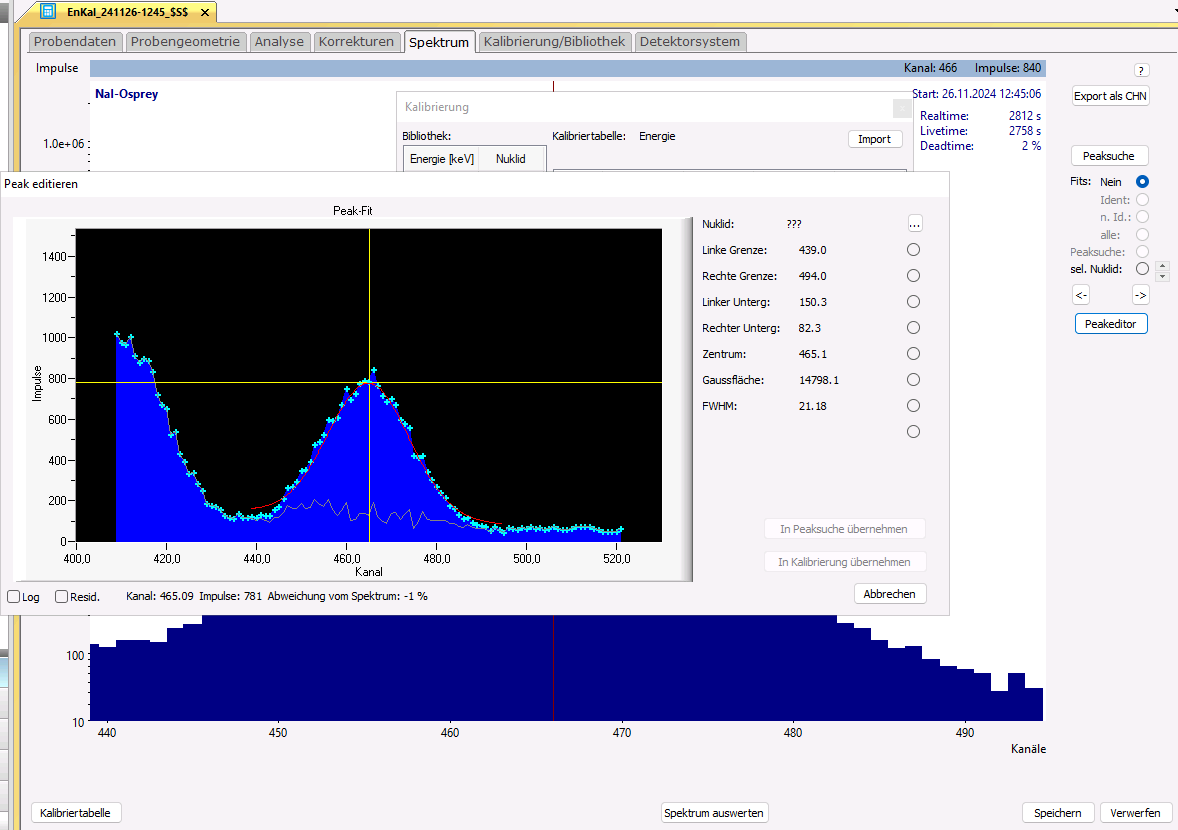Click the Abbrechen button

(x=890, y=594)
